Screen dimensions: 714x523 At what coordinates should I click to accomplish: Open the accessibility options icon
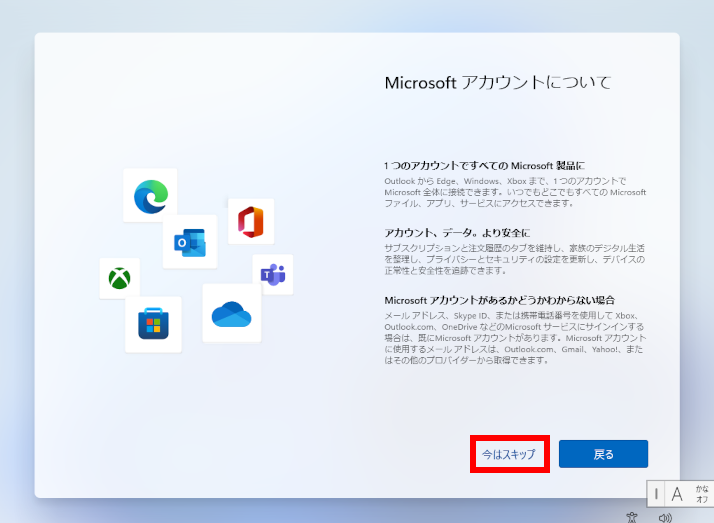(630, 517)
